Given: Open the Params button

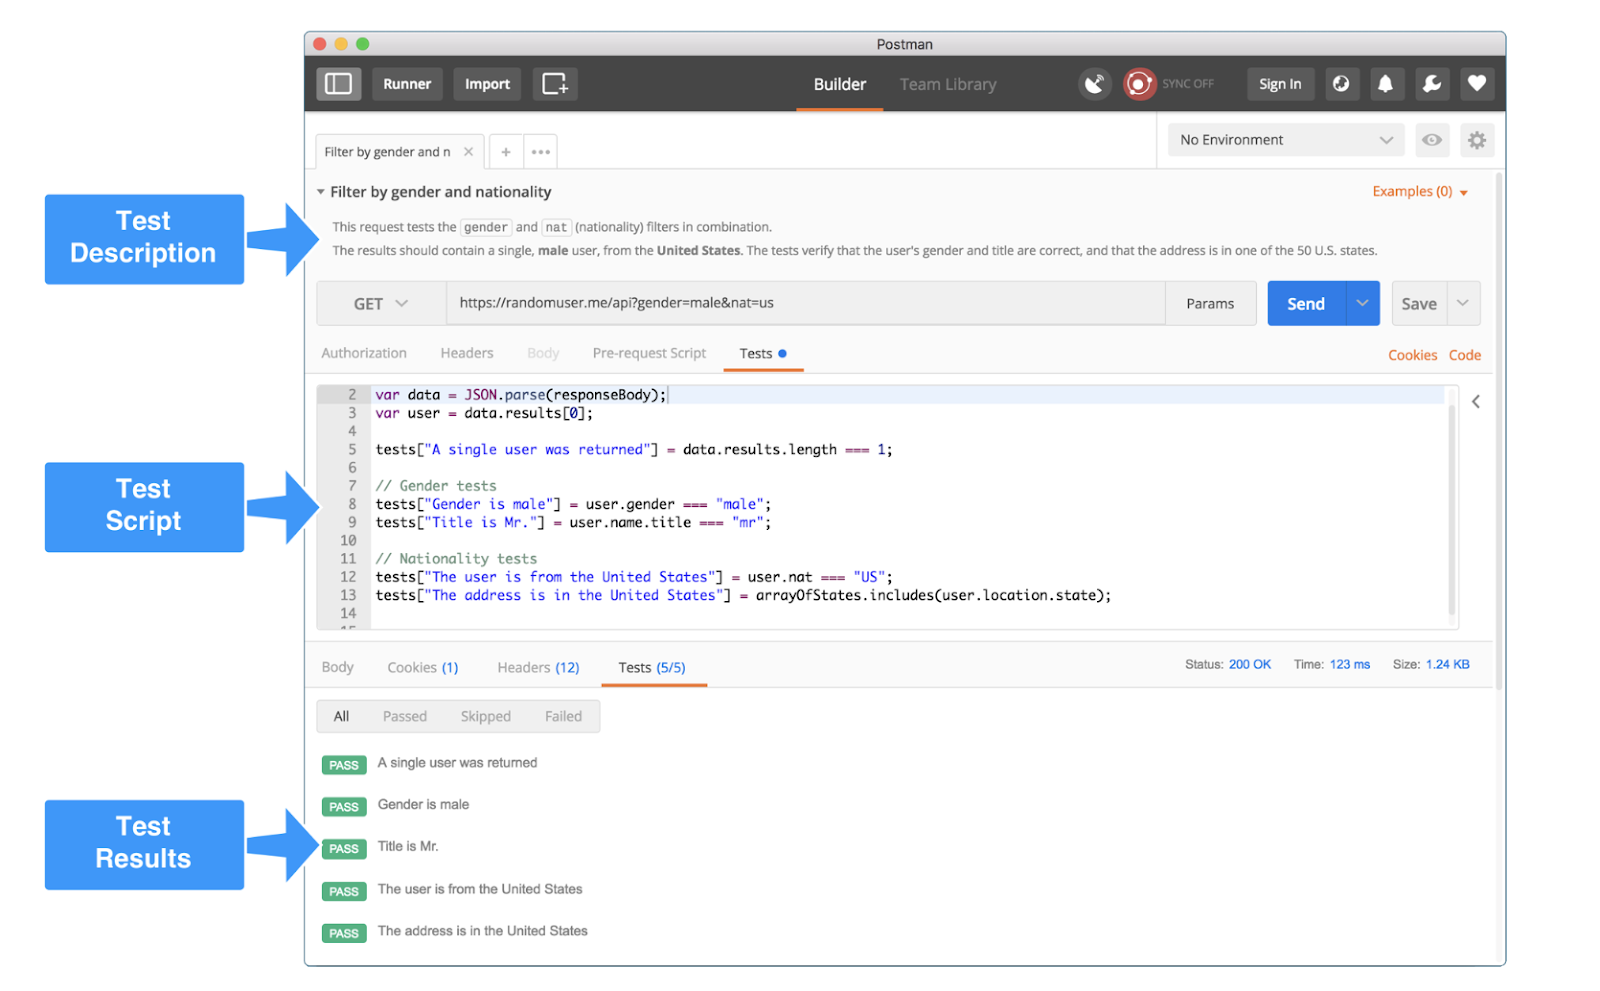Looking at the screenshot, I should coord(1210,304).
